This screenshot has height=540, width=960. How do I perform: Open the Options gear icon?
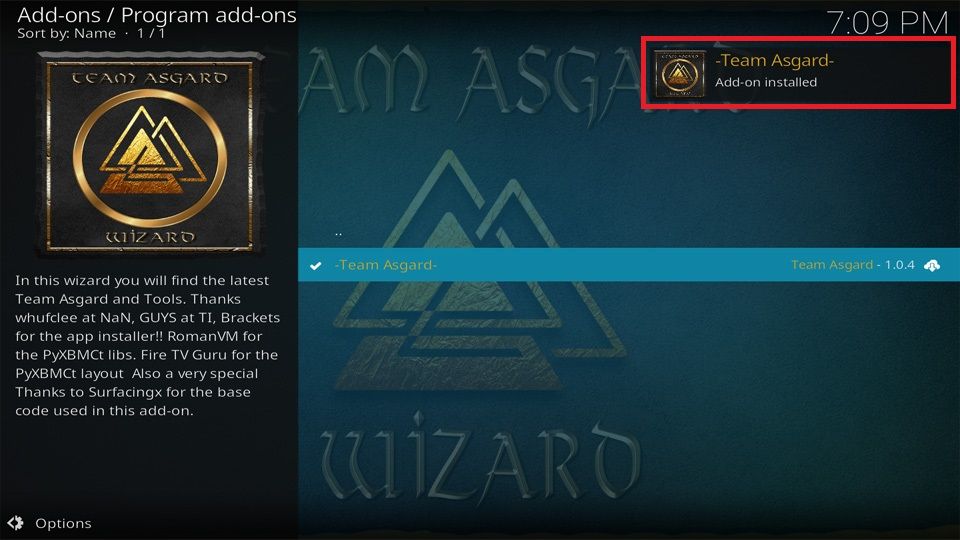pyautogui.click(x=15, y=523)
